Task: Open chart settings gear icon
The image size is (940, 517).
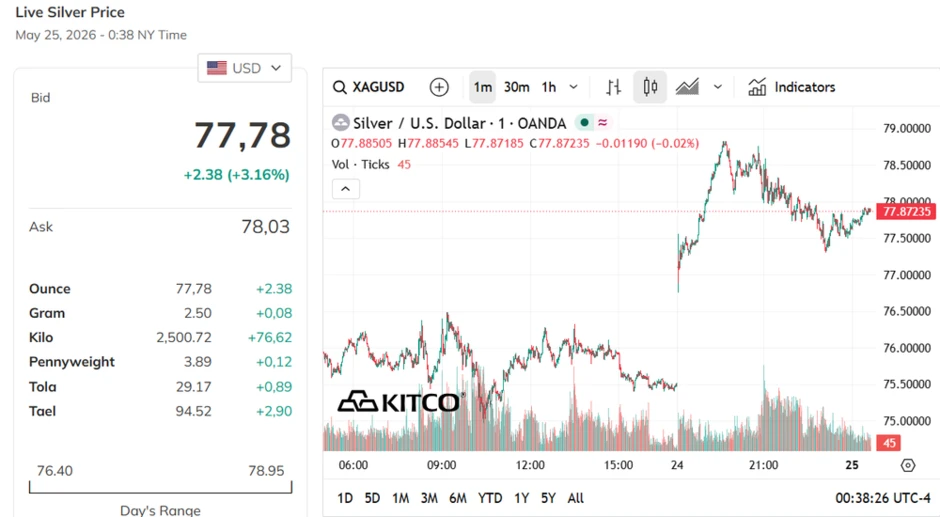Action: tap(908, 465)
